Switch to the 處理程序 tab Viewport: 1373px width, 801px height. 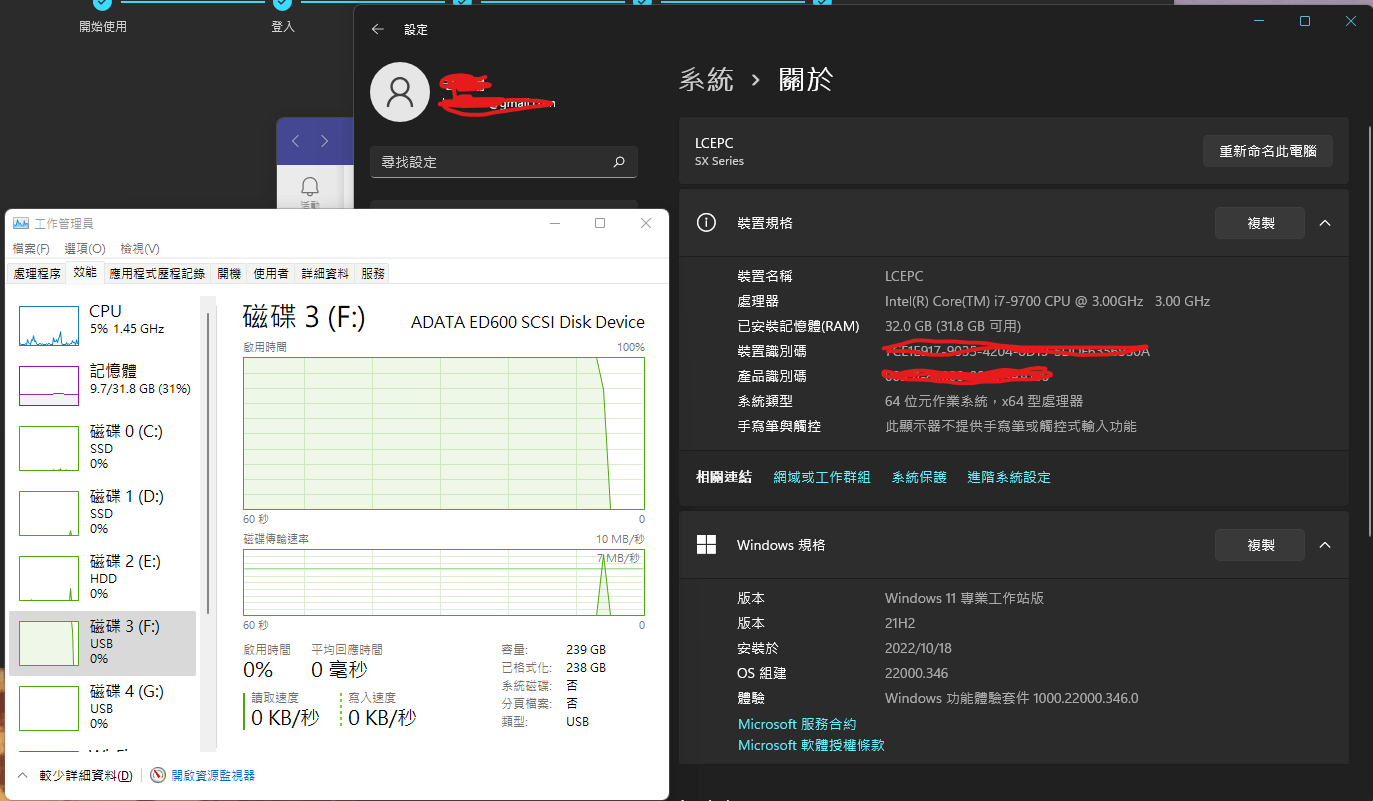point(37,273)
